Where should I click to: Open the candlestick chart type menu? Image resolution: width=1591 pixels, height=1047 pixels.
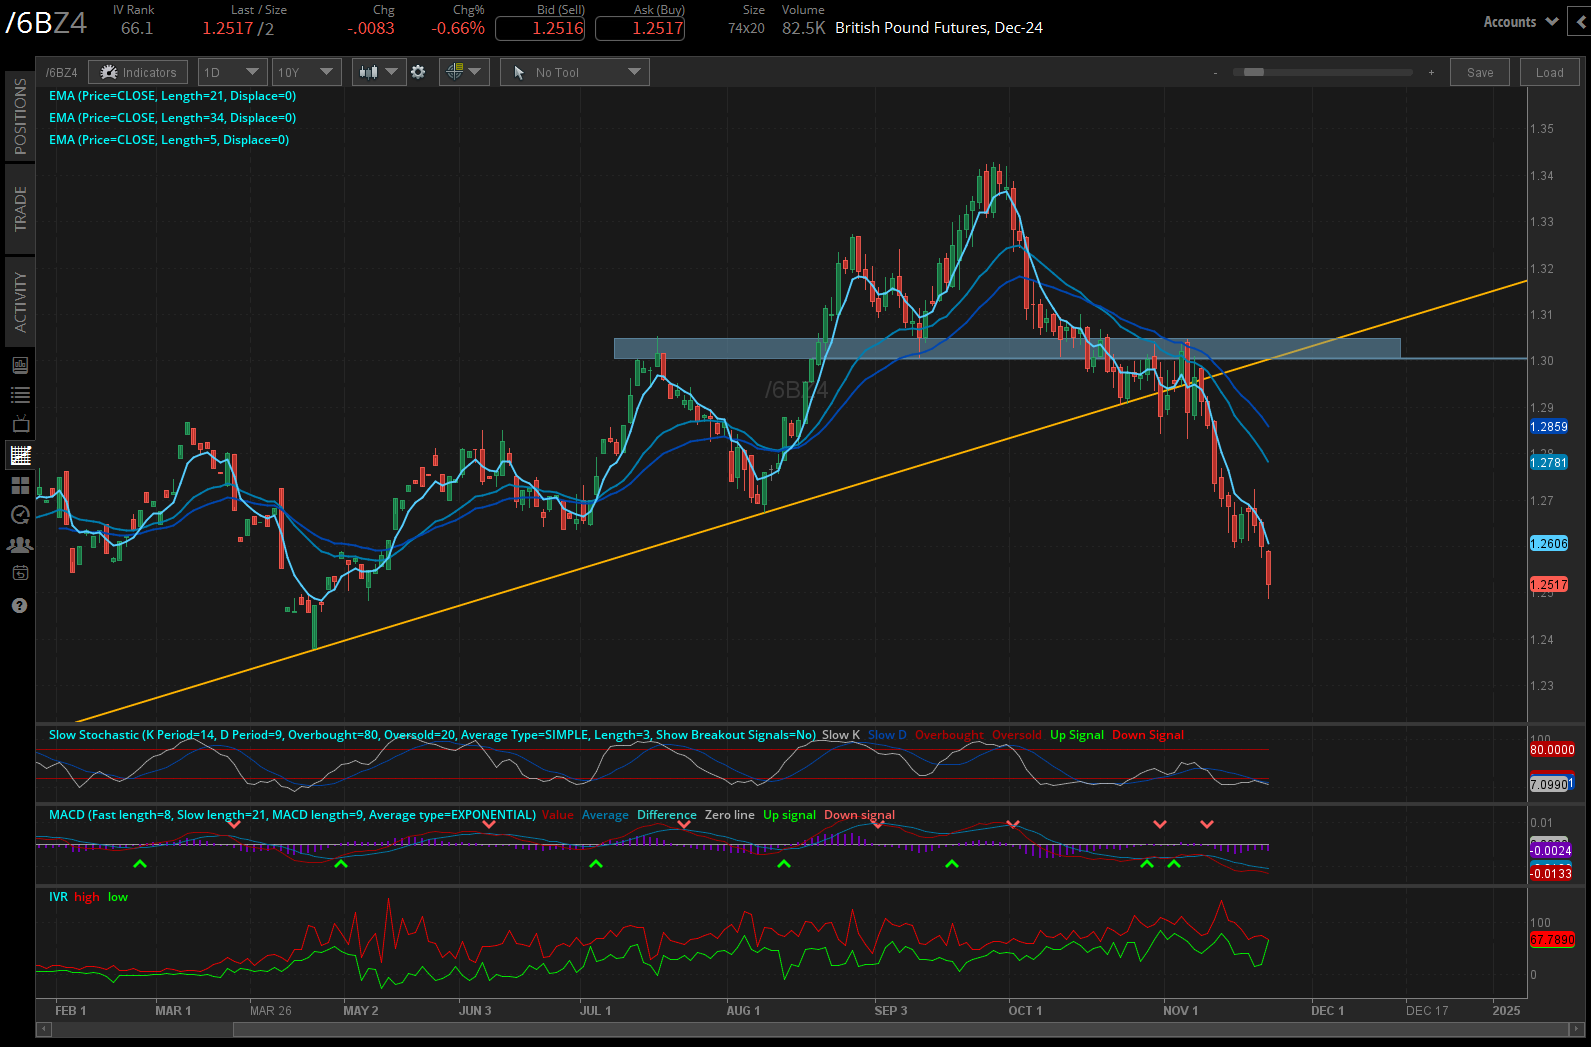click(x=378, y=72)
